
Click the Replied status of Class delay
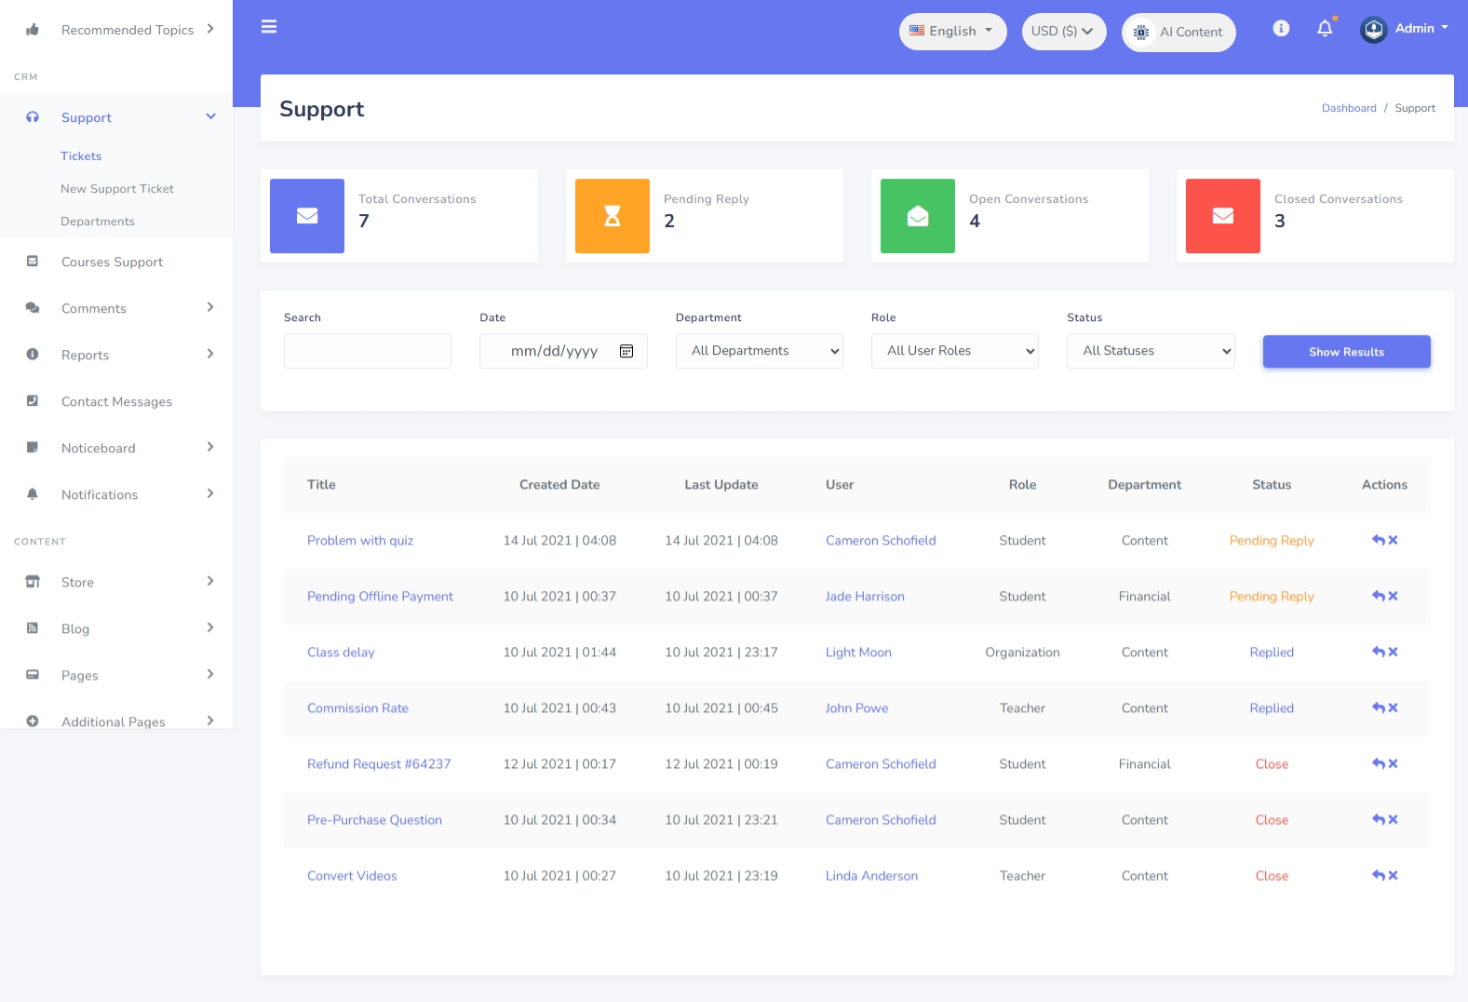click(1272, 652)
